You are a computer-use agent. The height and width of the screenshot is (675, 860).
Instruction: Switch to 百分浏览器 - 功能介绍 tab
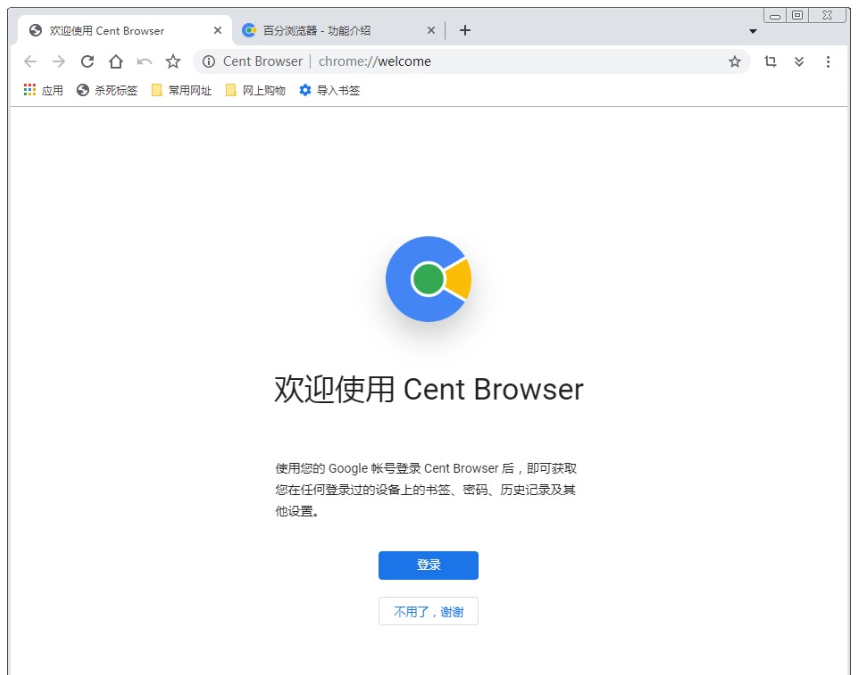[338, 30]
